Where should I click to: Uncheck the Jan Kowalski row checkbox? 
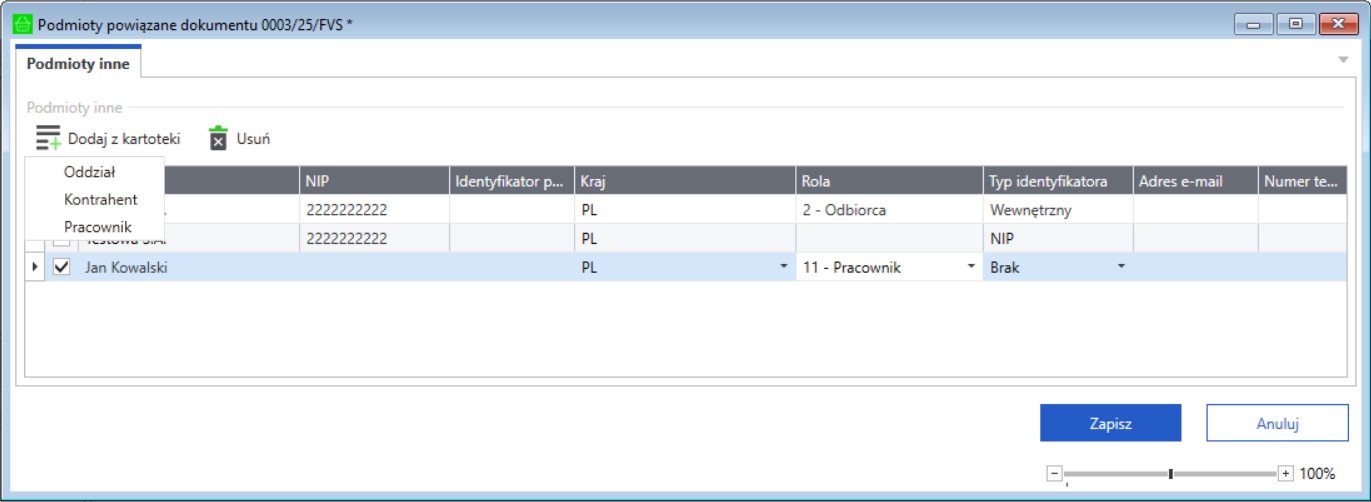pos(62,267)
